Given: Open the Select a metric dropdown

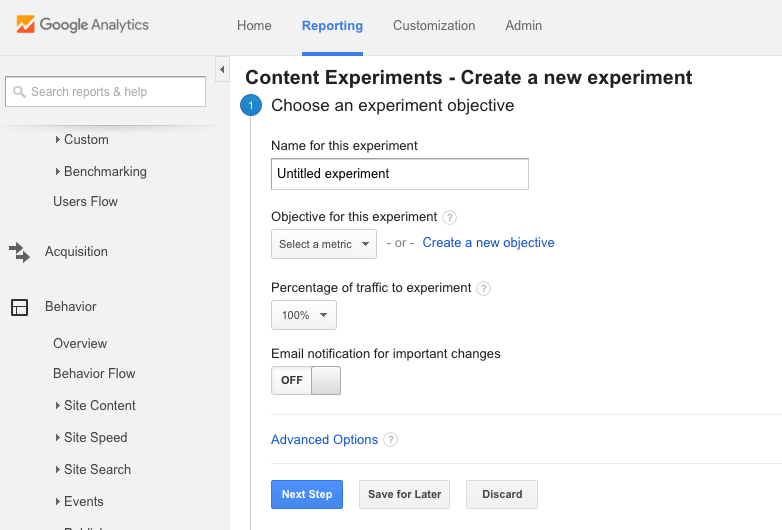Looking at the screenshot, I should pyautogui.click(x=324, y=244).
